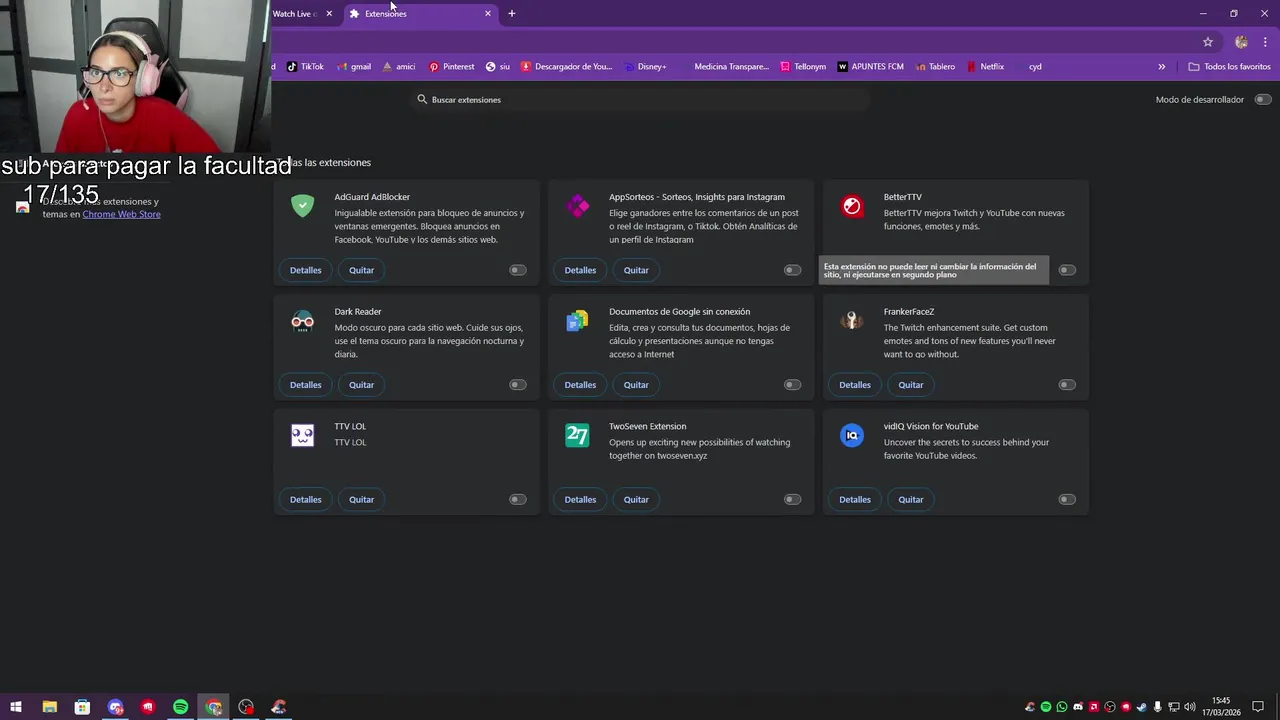Enable Documentos de Google sin conexión toggle

792,385
